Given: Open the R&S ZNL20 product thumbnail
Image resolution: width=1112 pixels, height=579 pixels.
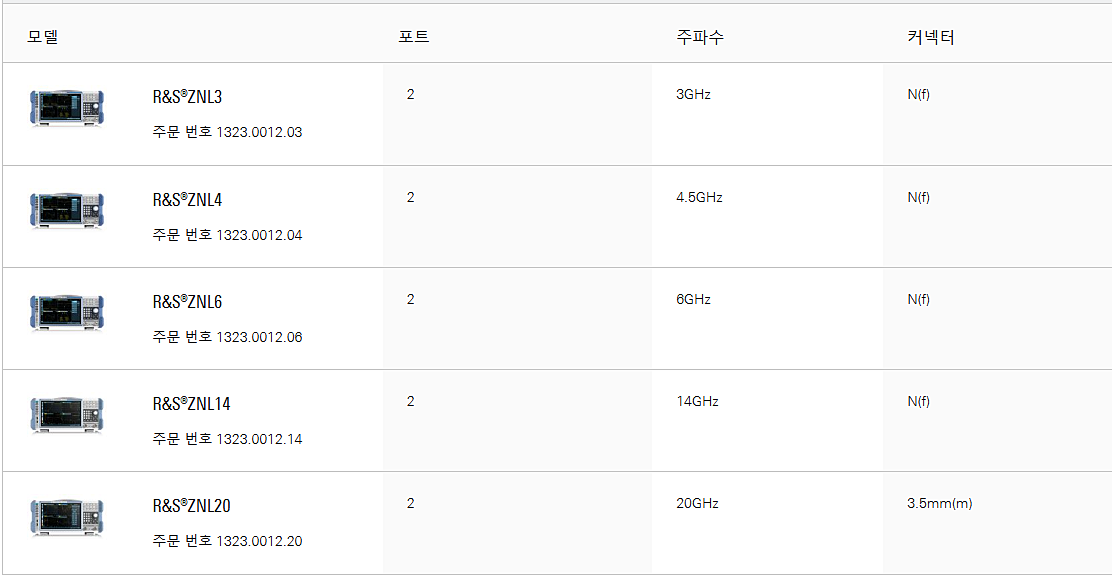Looking at the screenshot, I should (x=67, y=517).
